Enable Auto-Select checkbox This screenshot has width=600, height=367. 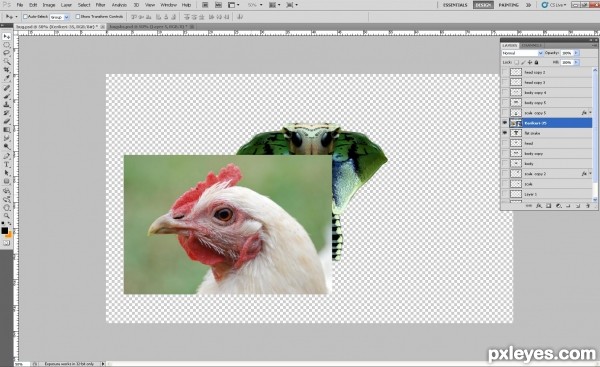(25, 17)
